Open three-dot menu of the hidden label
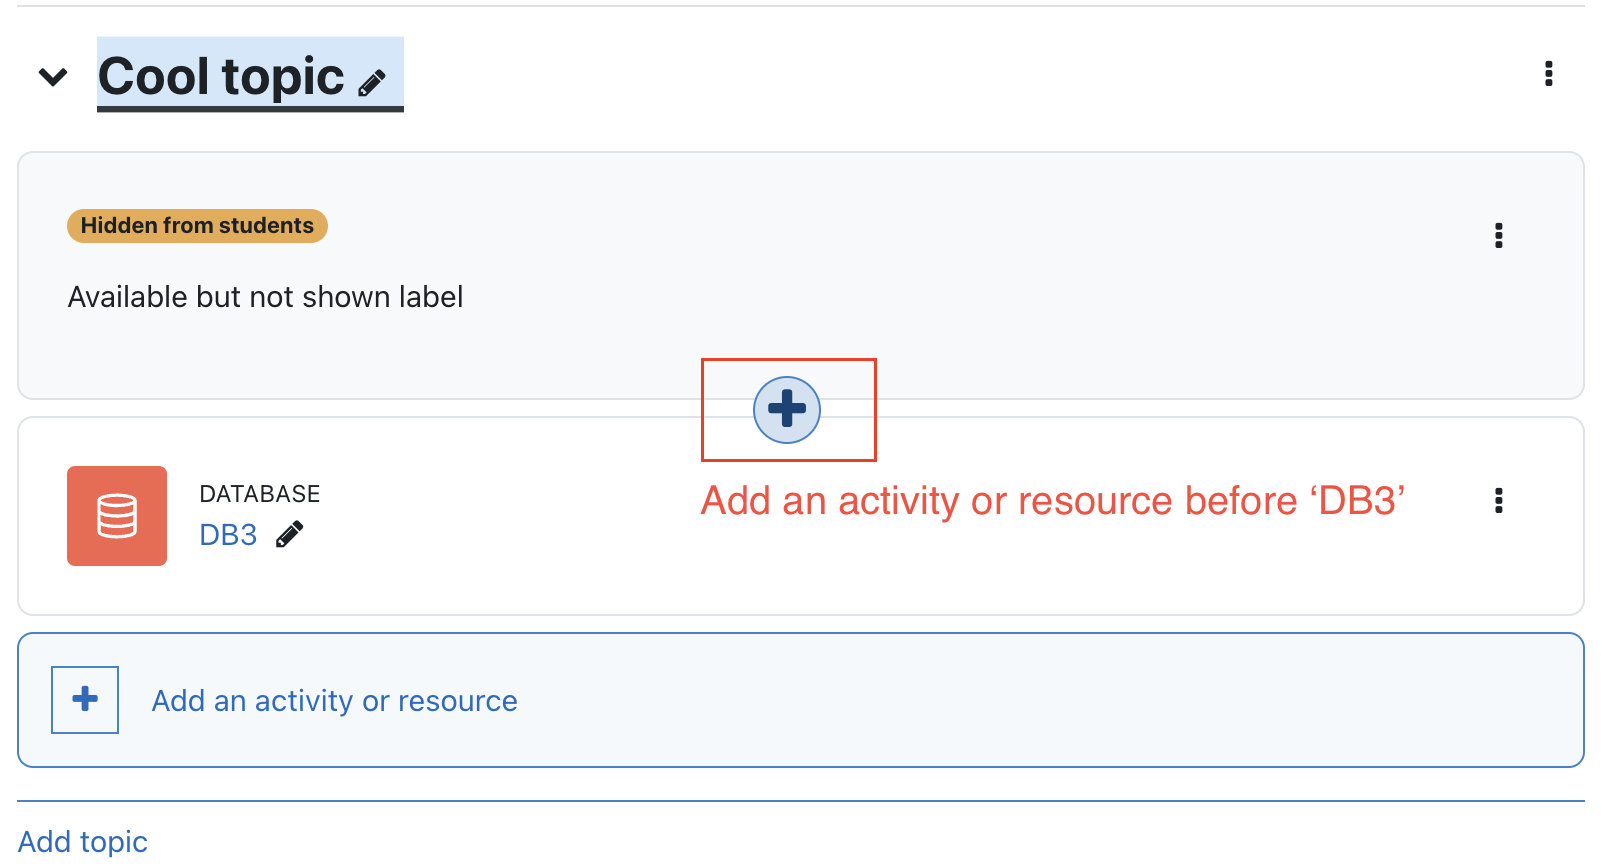The width and height of the screenshot is (1606, 868). [x=1498, y=236]
